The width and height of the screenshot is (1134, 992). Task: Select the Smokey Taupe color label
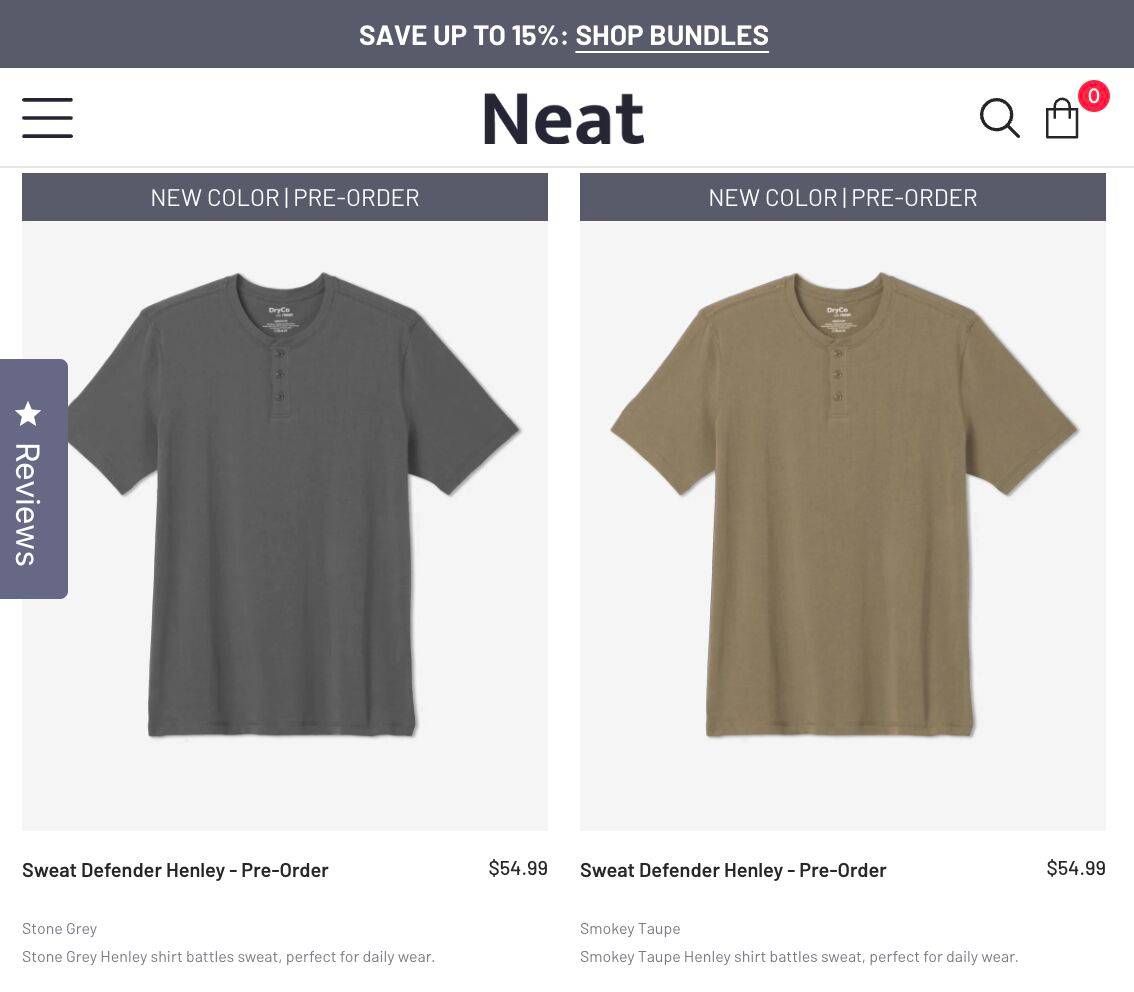coord(630,928)
